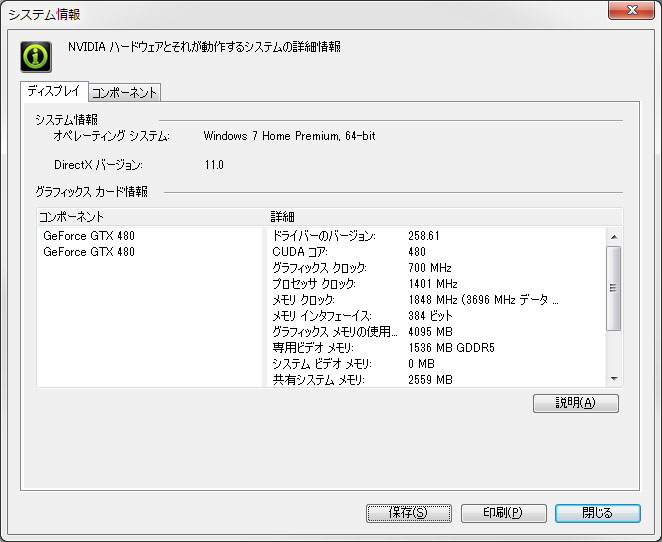Switch to the ディスプレイ tab
The height and width of the screenshot is (542, 662).
point(54,92)
